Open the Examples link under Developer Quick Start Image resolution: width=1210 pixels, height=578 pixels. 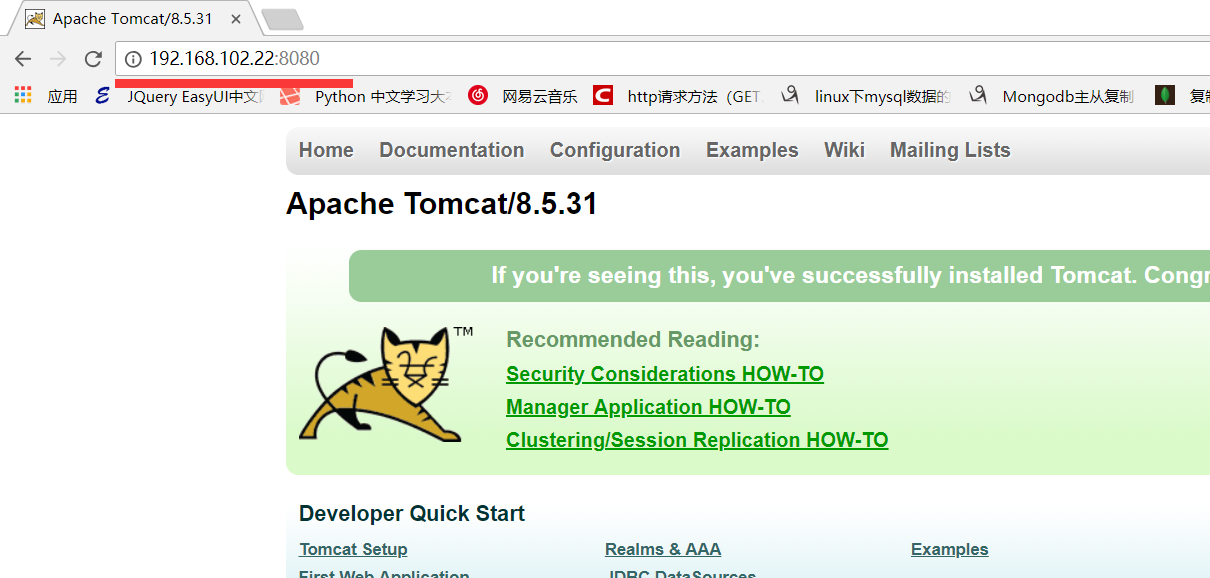click(949, 549)
